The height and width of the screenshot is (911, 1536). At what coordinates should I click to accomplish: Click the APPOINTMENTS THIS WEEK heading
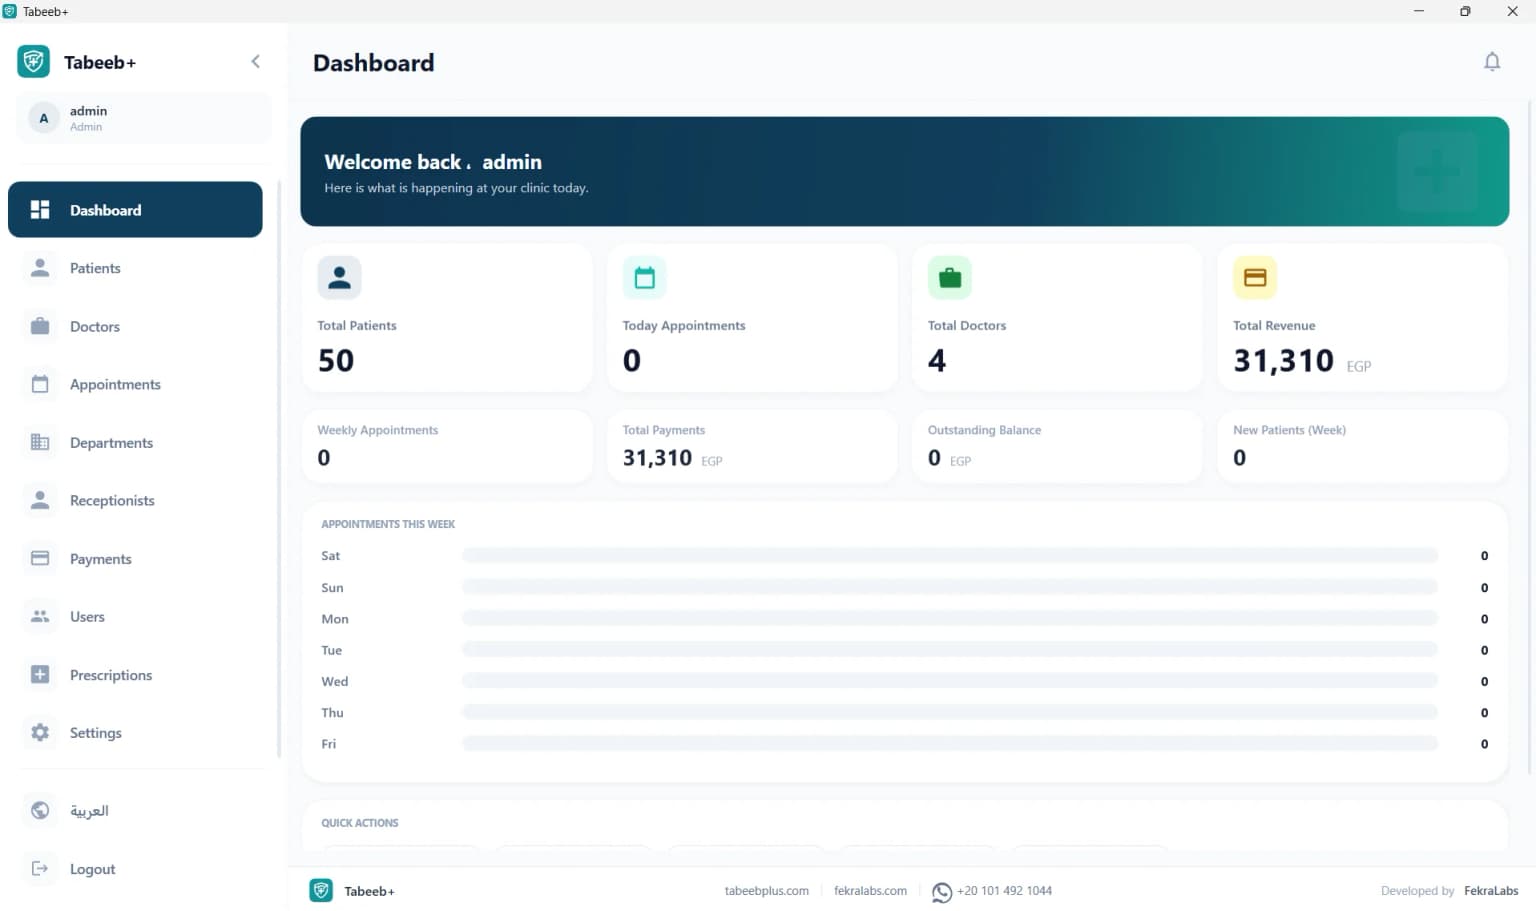388,524
